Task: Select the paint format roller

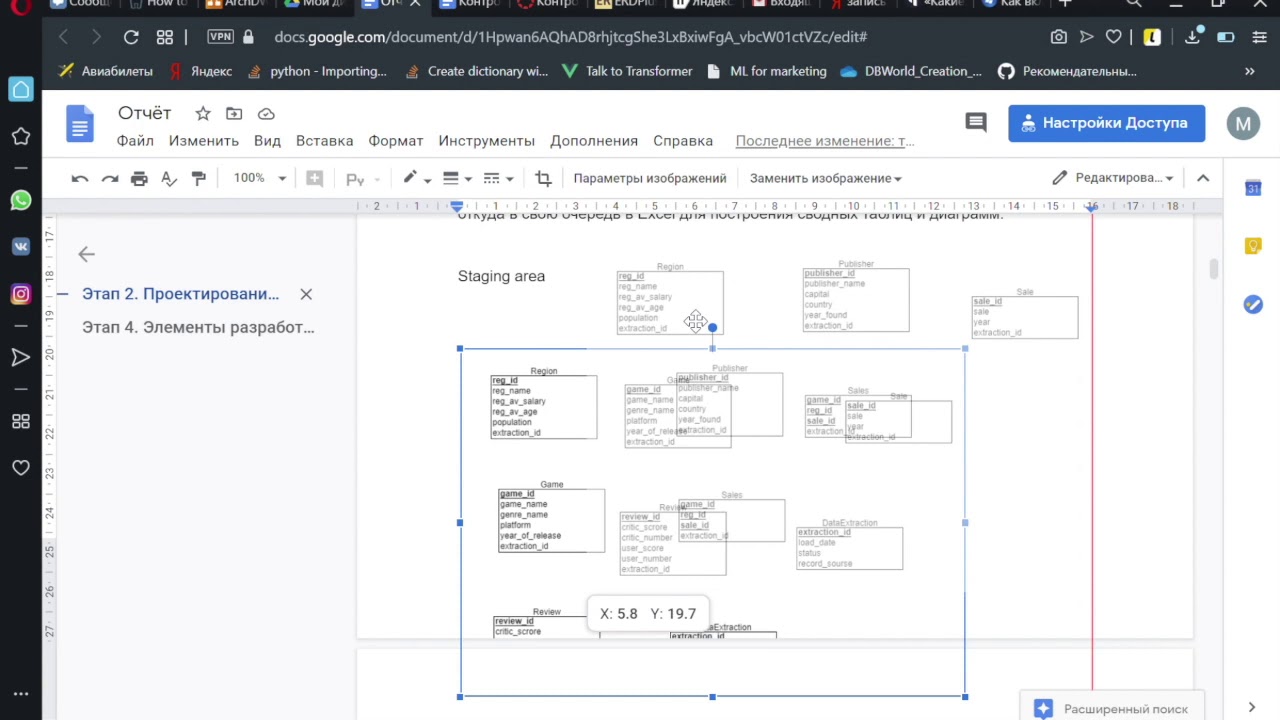Action: click(x=199, y=178)
